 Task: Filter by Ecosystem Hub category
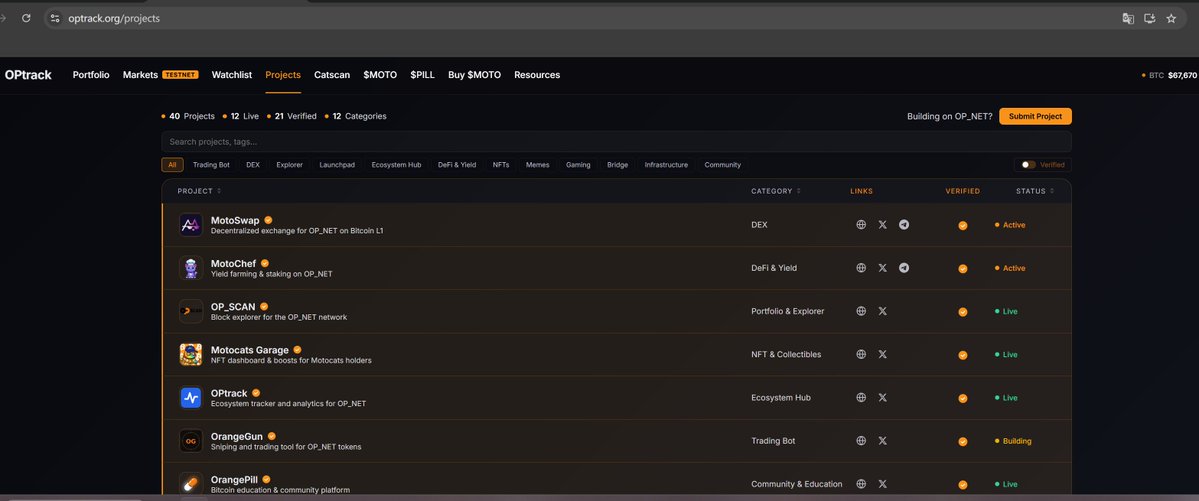[396, 164]
